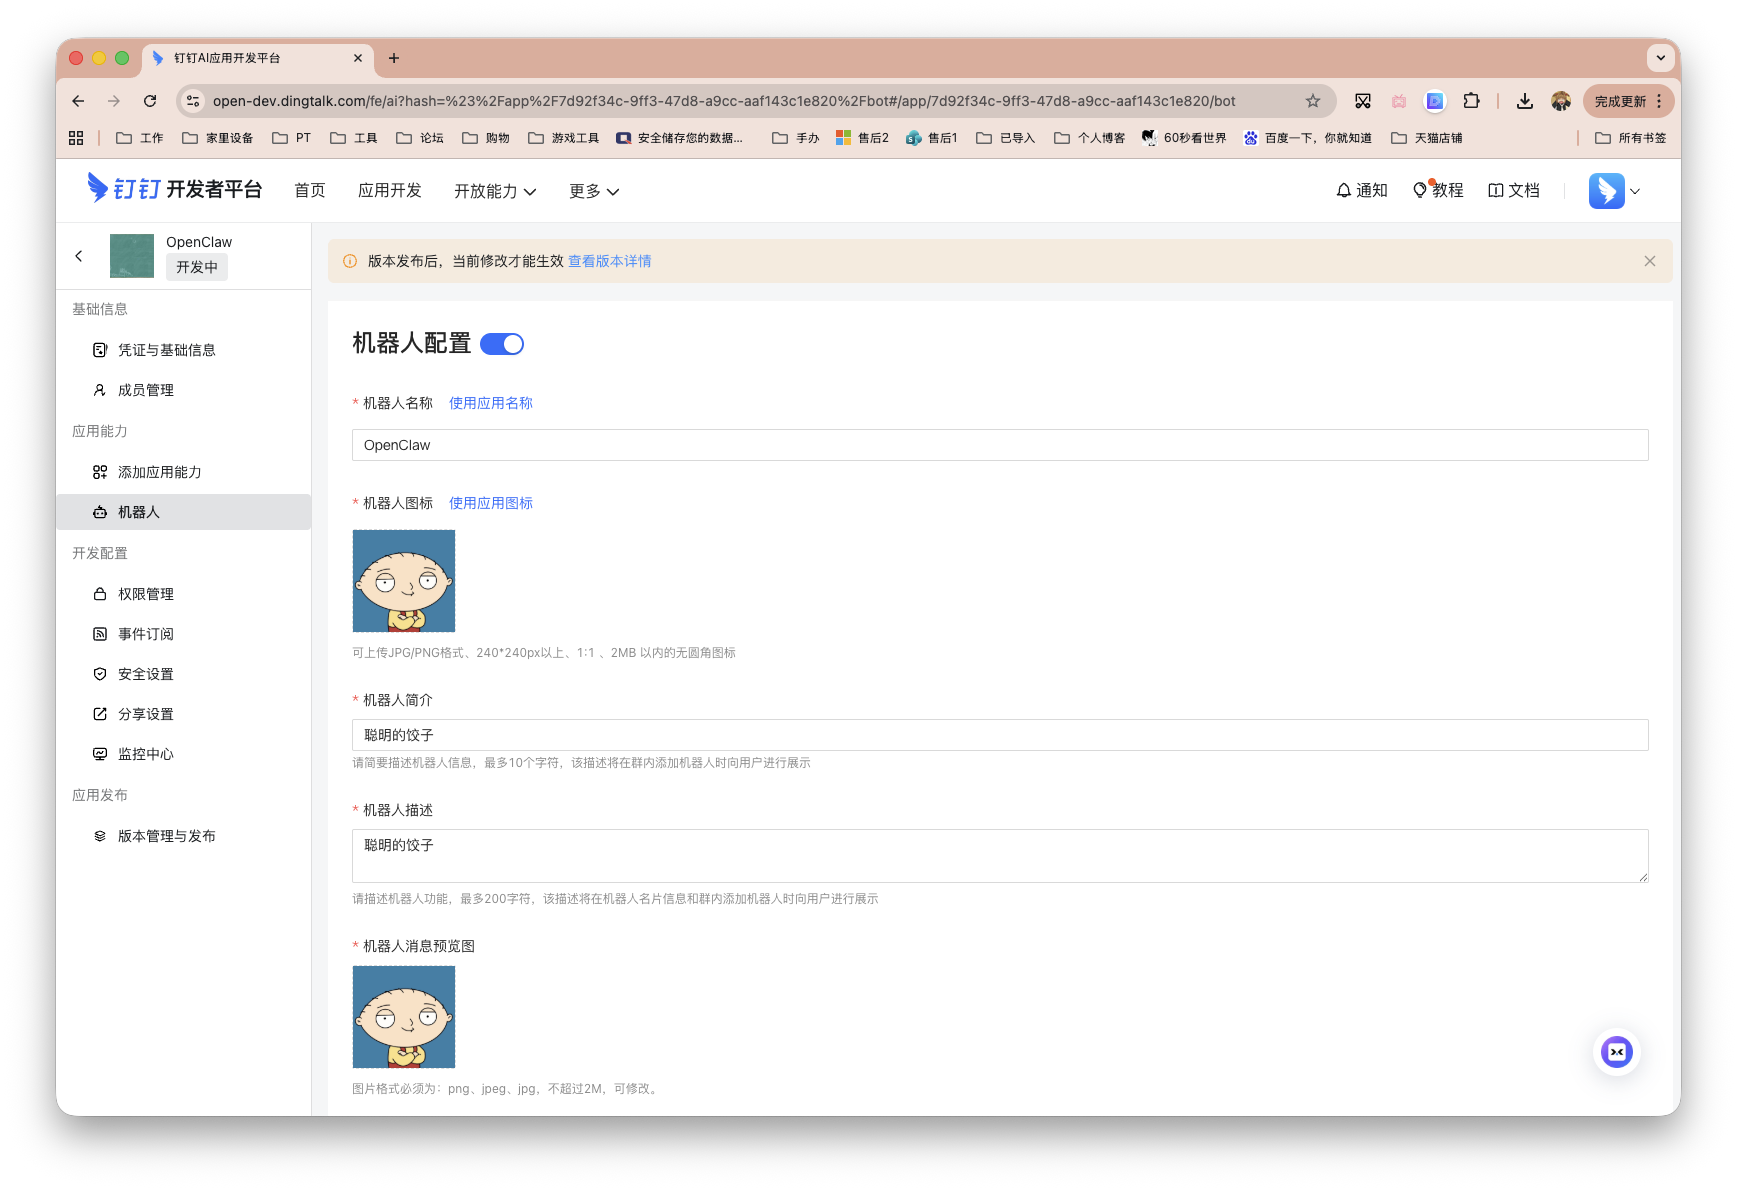Go to 首页 in the top navigation
This screenshot has width=1737, height=1190.
pyautogui.click(x=309, y=190)
